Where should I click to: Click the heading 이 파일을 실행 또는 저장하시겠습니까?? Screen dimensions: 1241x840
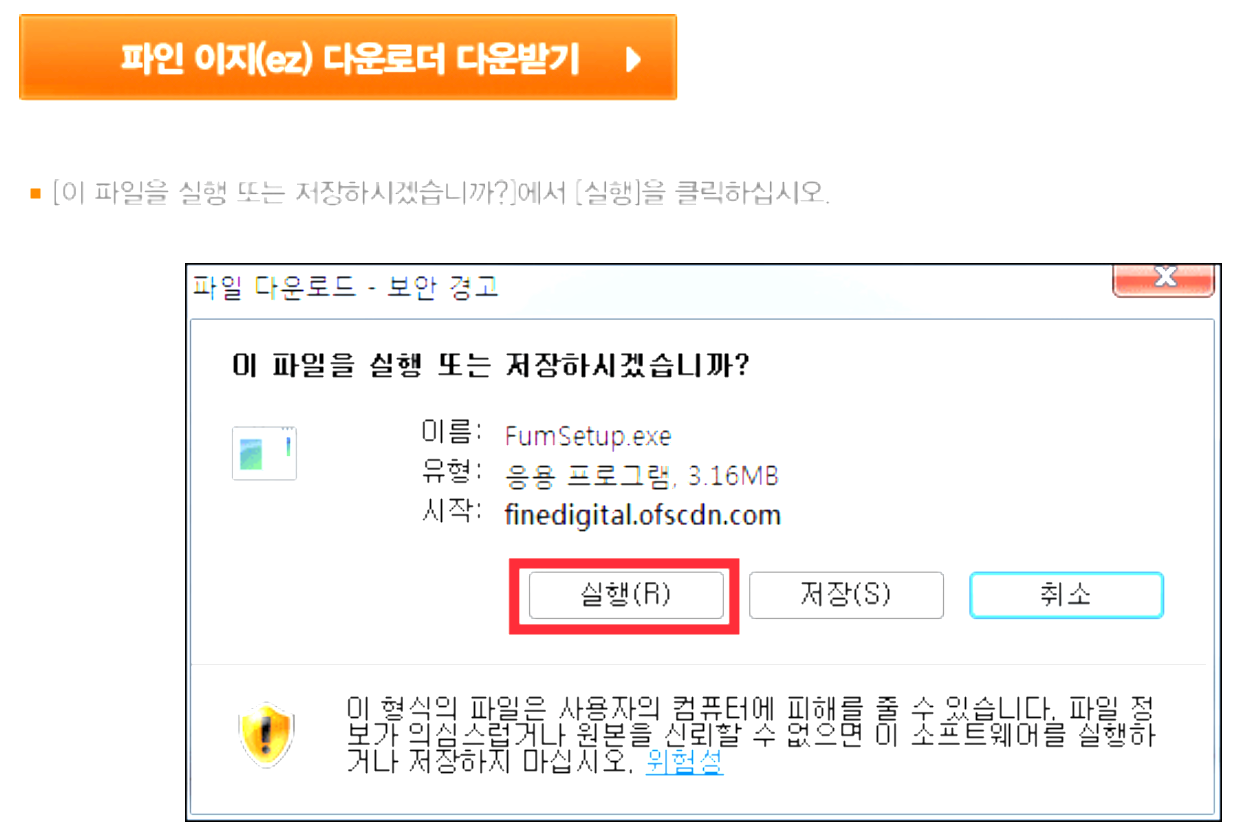click(491, 367)
